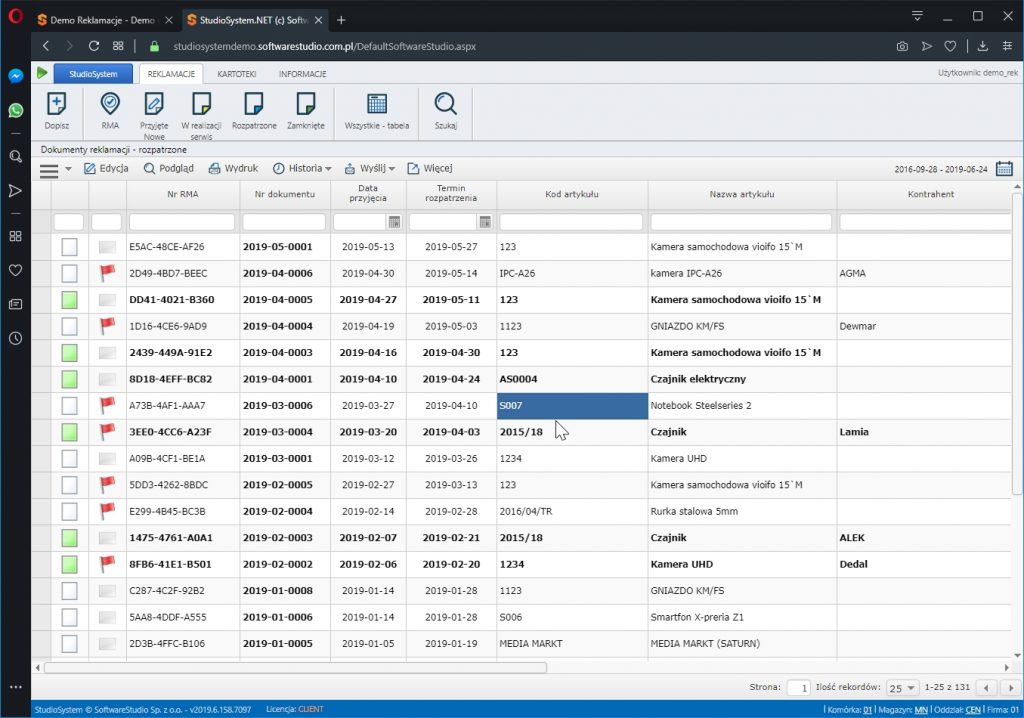Click the browser reload icon
This screenshot has width=1024, height=718.
pos(93,46)
